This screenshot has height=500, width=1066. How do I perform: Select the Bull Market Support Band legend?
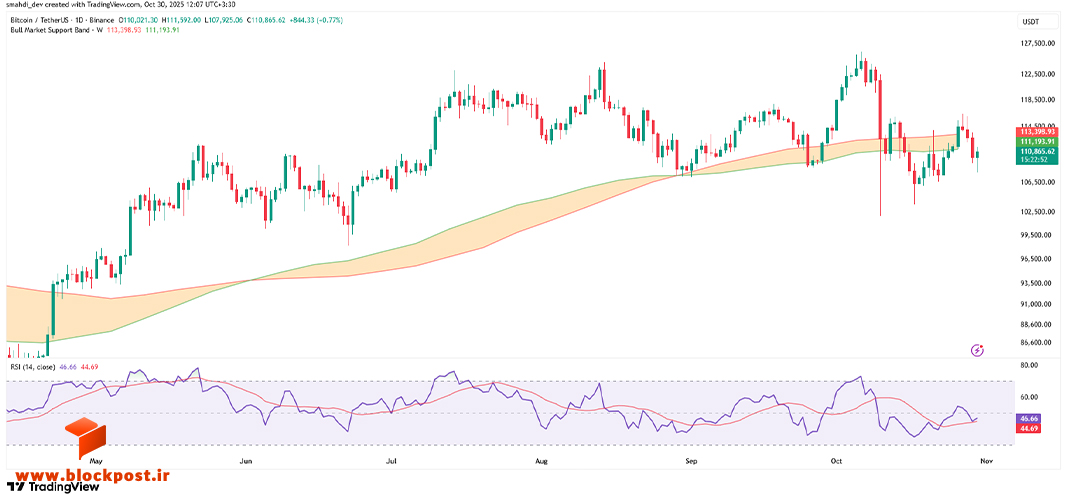pyautogui.click(x=56, y=30)
